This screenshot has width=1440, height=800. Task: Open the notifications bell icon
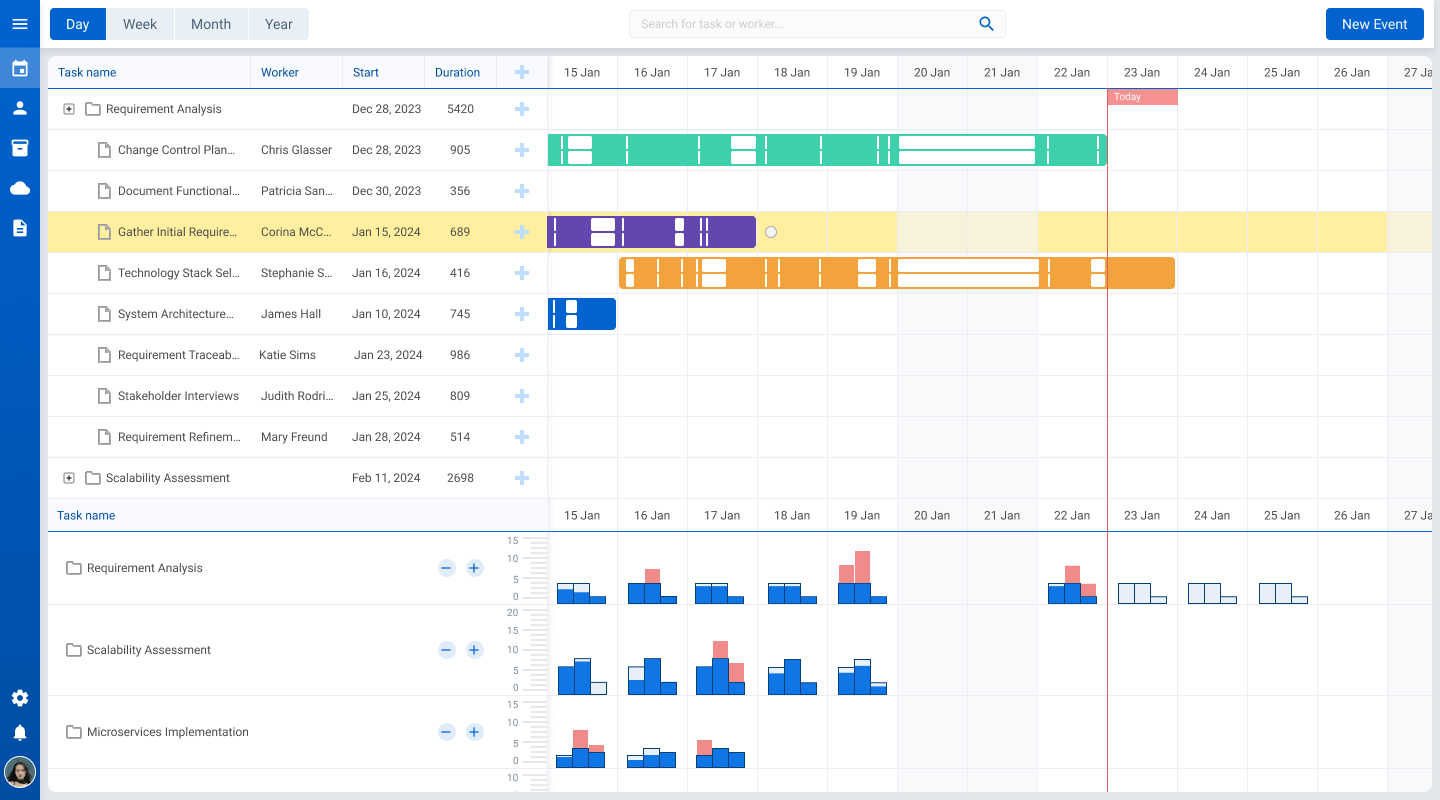20,732
